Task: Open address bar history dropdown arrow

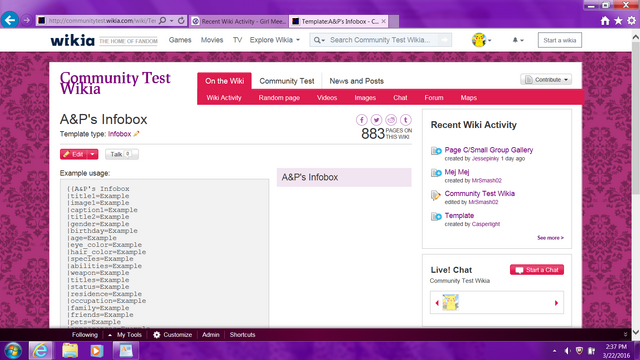Action: point(171,20)
